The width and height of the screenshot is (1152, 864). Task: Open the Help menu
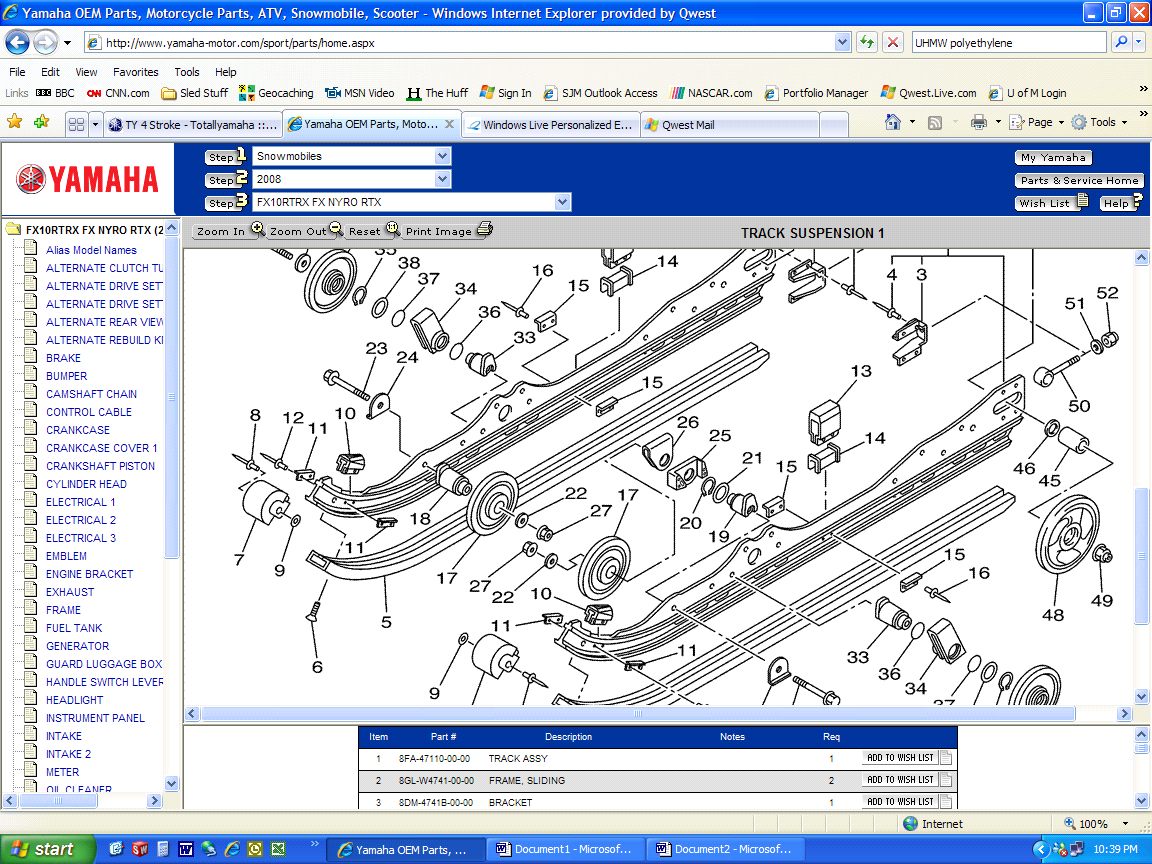226,72
